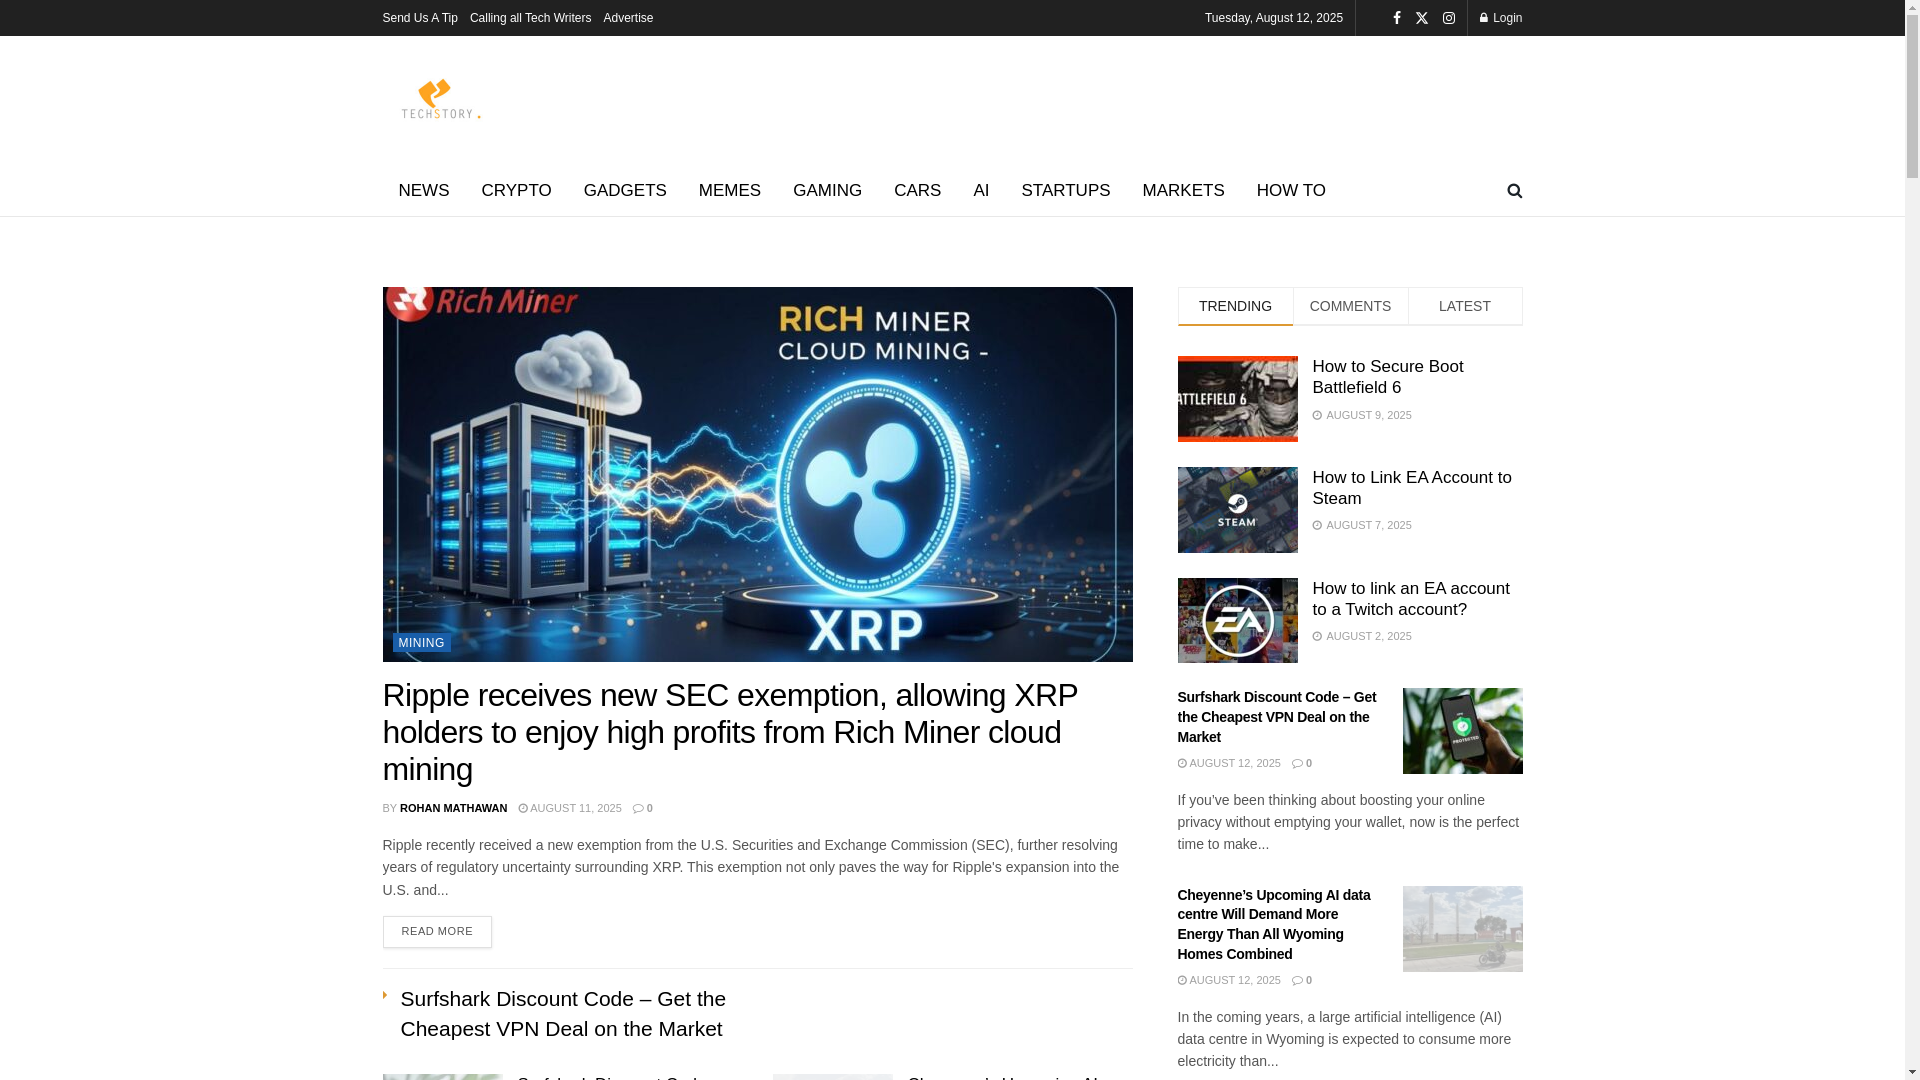1920x1080 pixels.
Task: Go to the STARTUPS menu
Action: point(1065,191)
